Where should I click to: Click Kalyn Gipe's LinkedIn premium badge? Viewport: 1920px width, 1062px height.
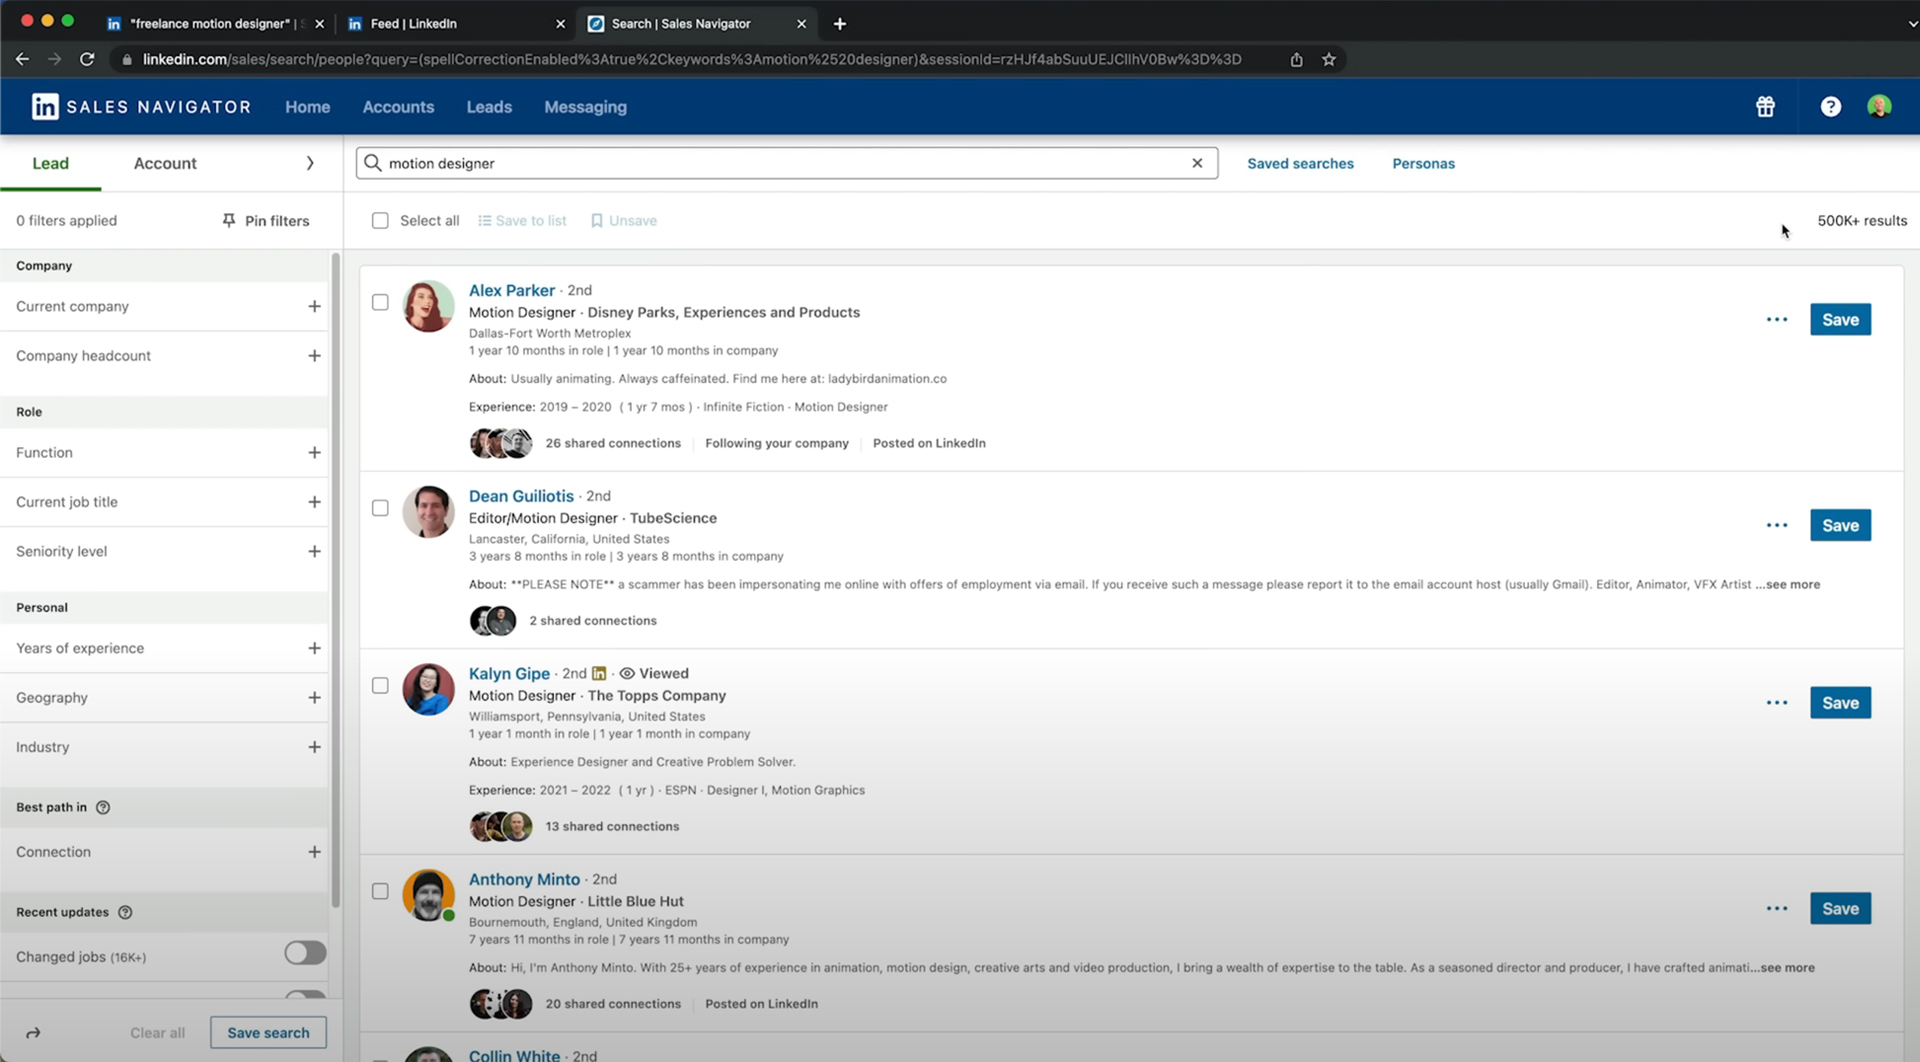click(x=599, y=674)
